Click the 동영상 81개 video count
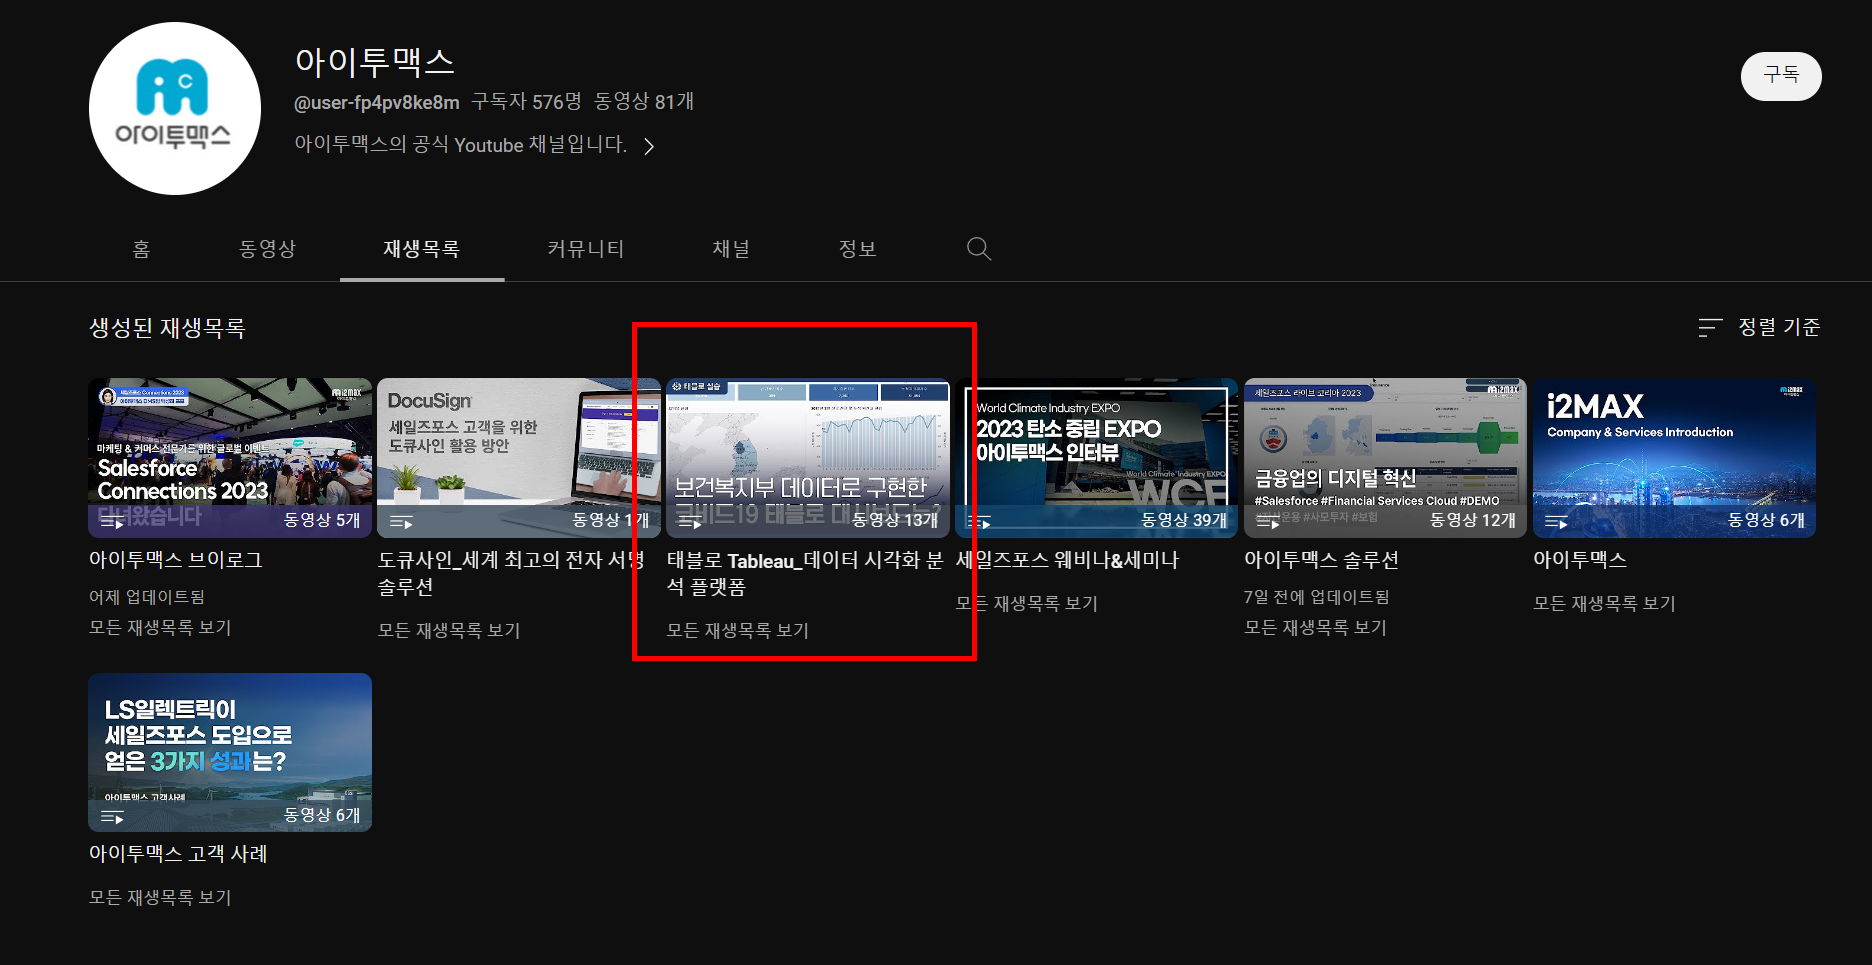This screenshot has height=965, width=1872. pyautogui.click(x=644, y=102)
